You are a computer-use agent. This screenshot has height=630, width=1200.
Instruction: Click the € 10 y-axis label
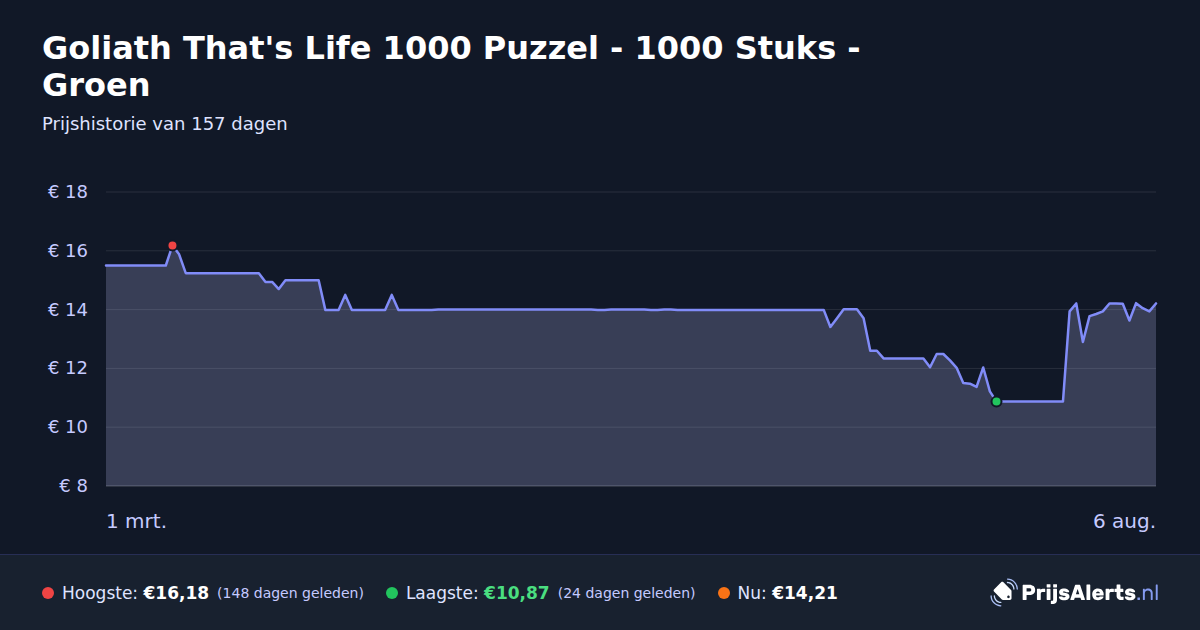click(x=68, y=427)
